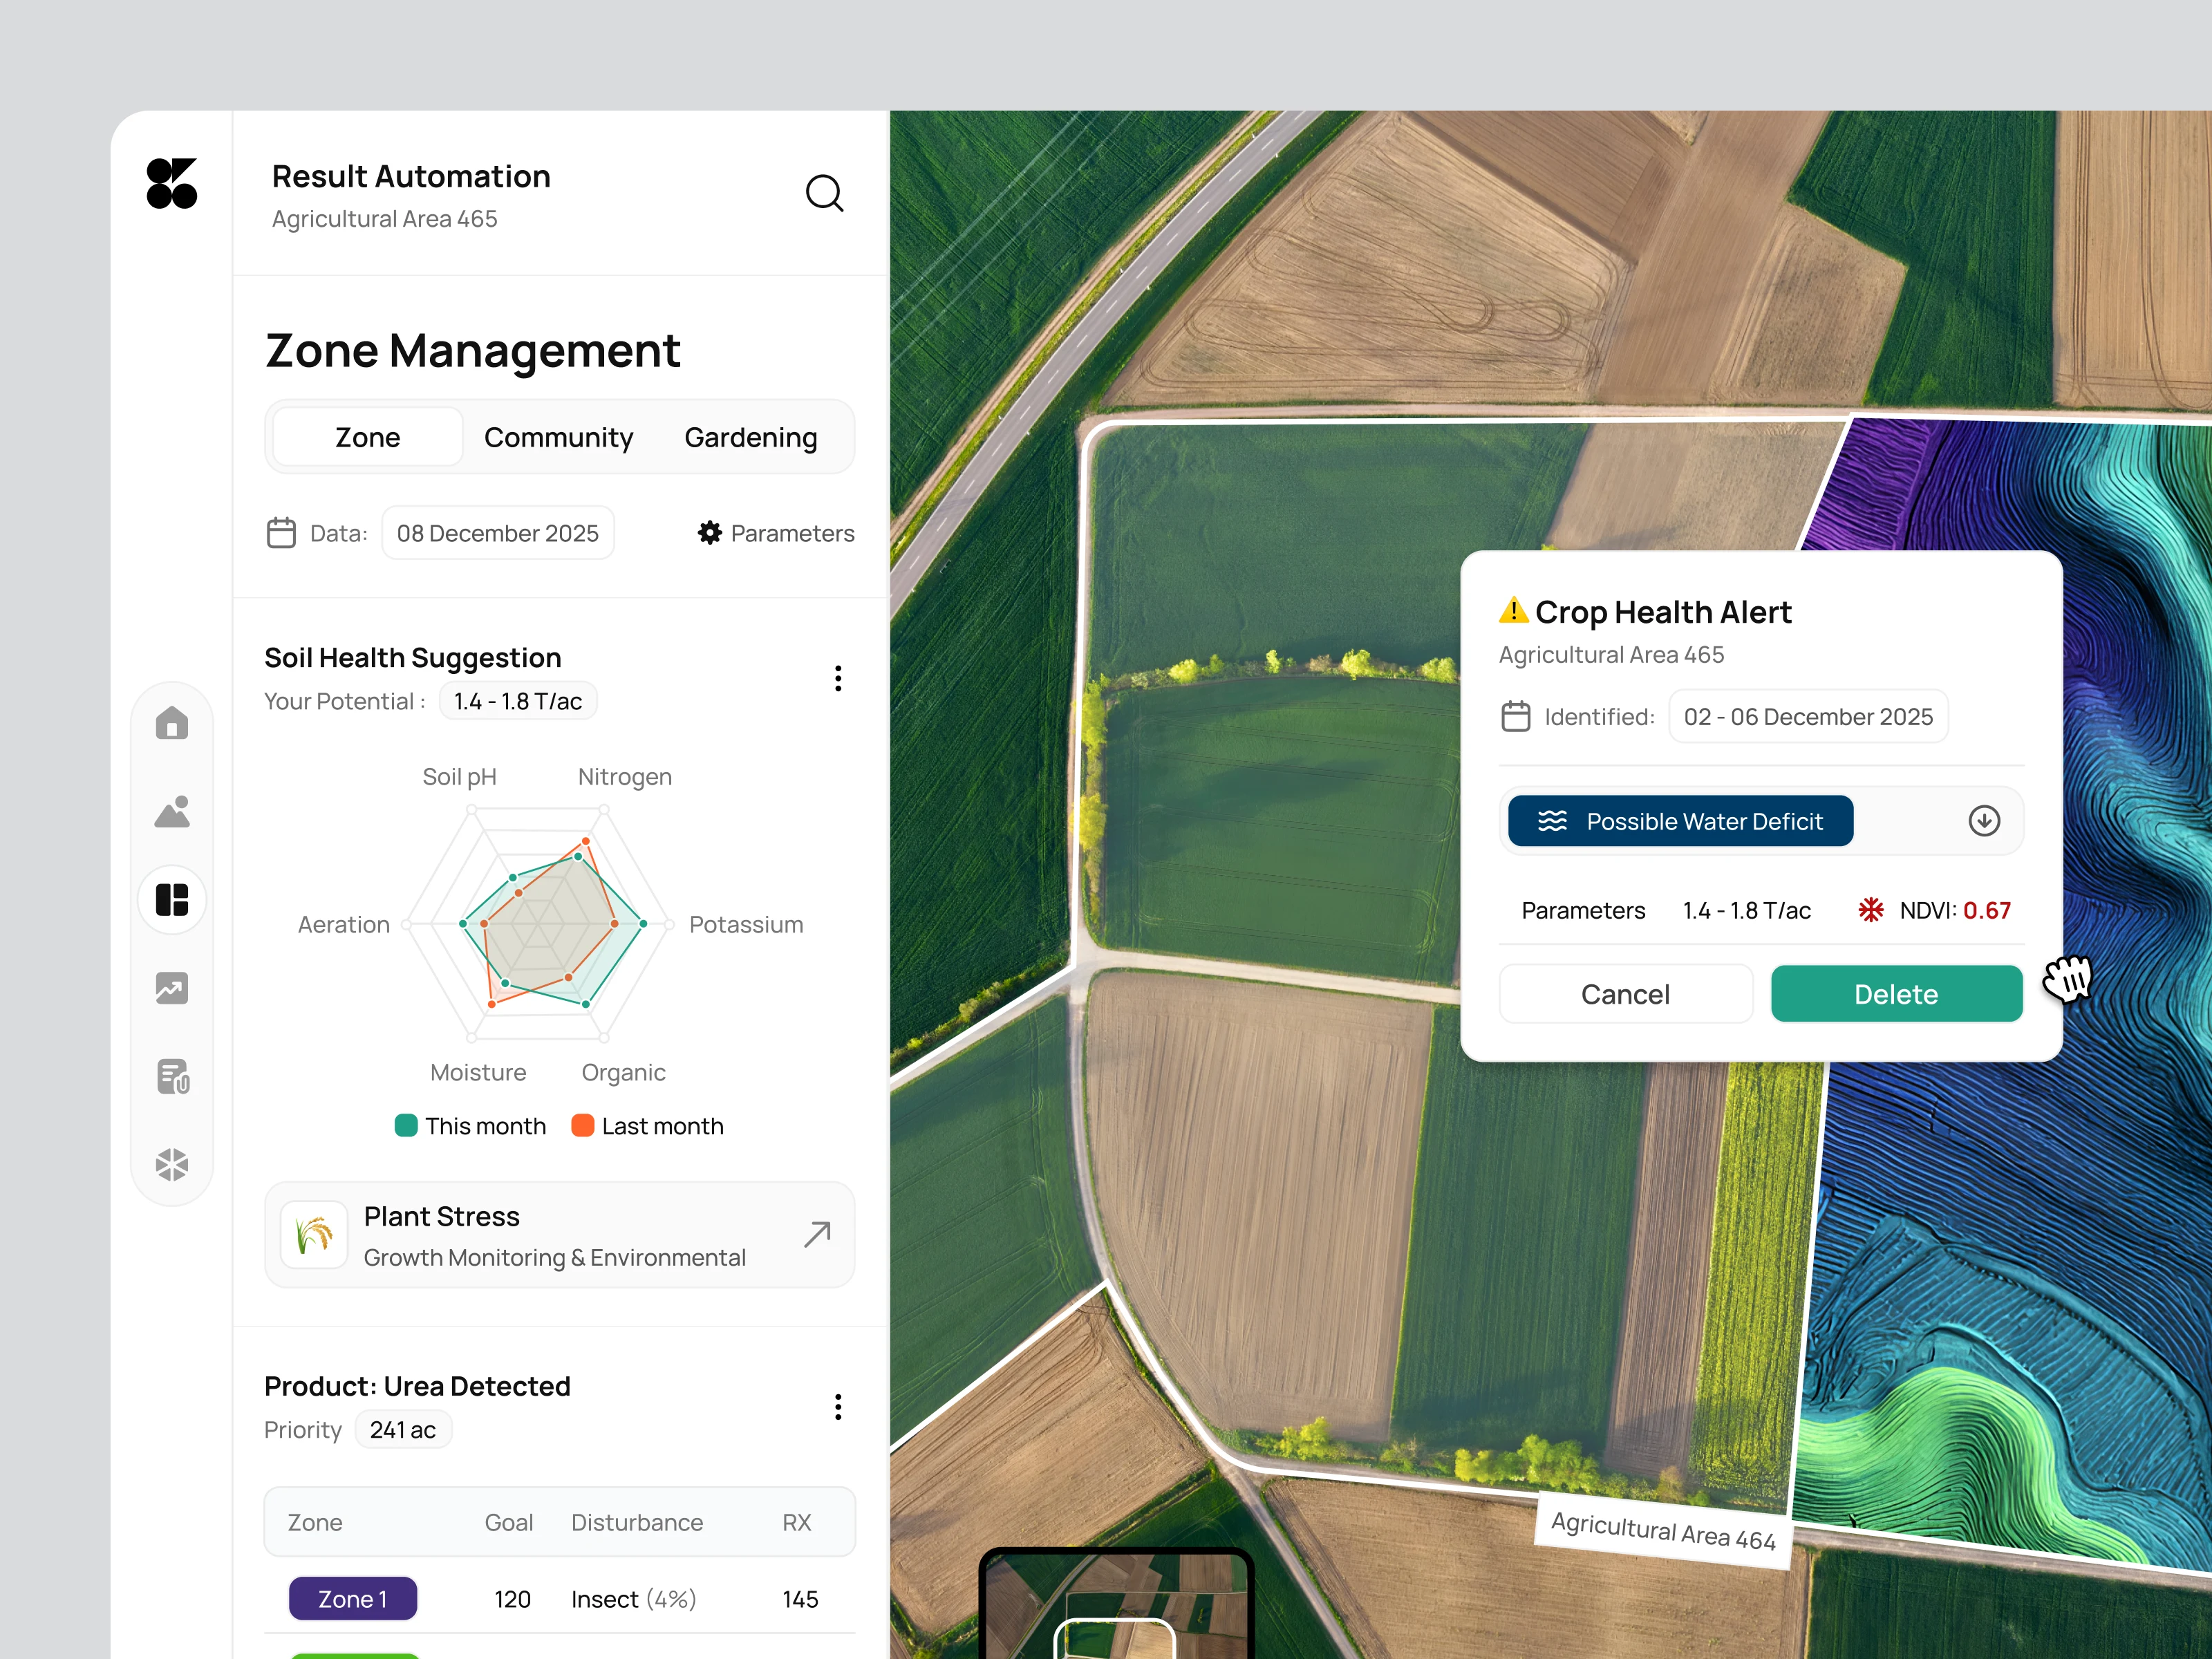Expand Plant Stress card arrow

pos(817,1234)
